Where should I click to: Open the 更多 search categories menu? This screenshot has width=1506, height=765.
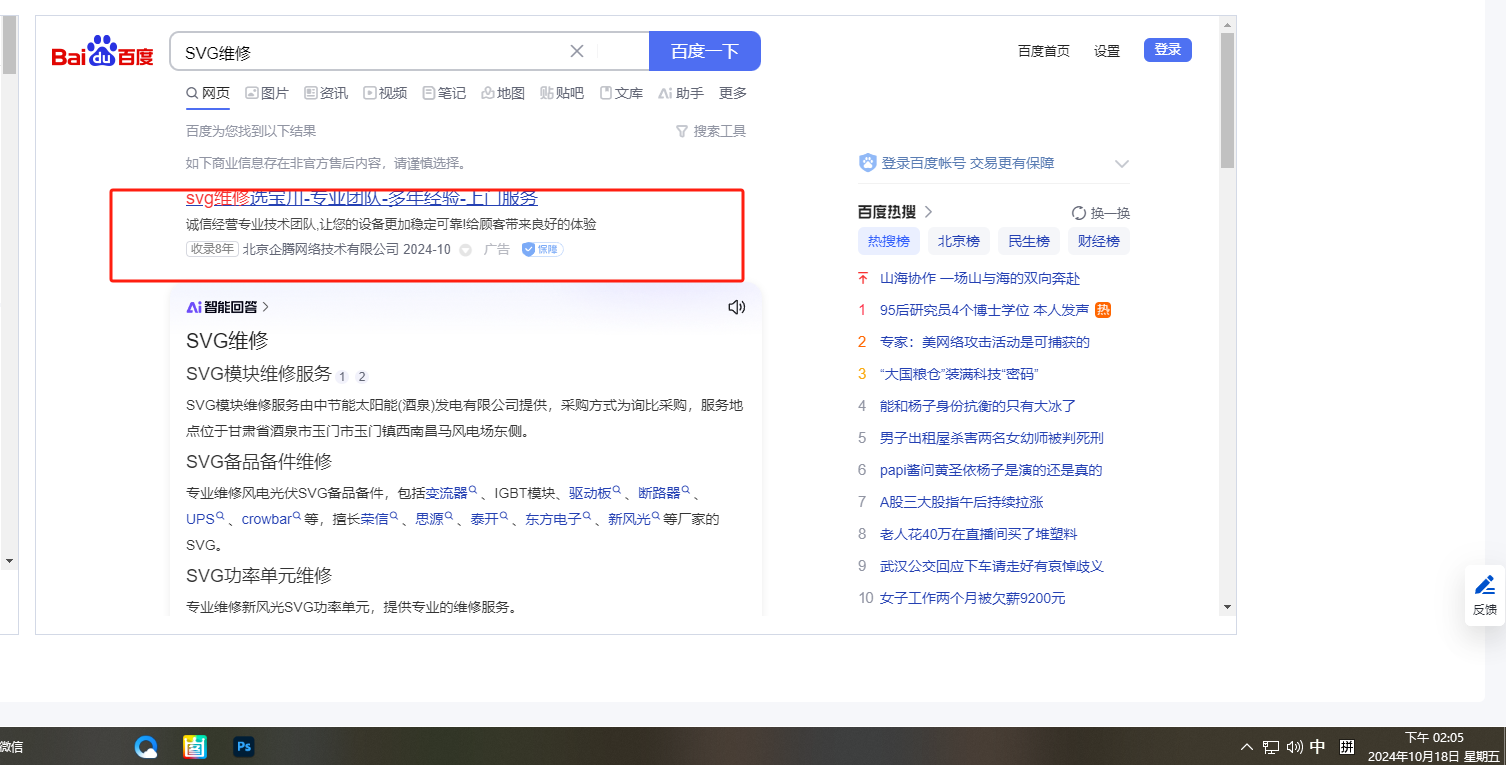pyautogui.click(x=733, y=93)
